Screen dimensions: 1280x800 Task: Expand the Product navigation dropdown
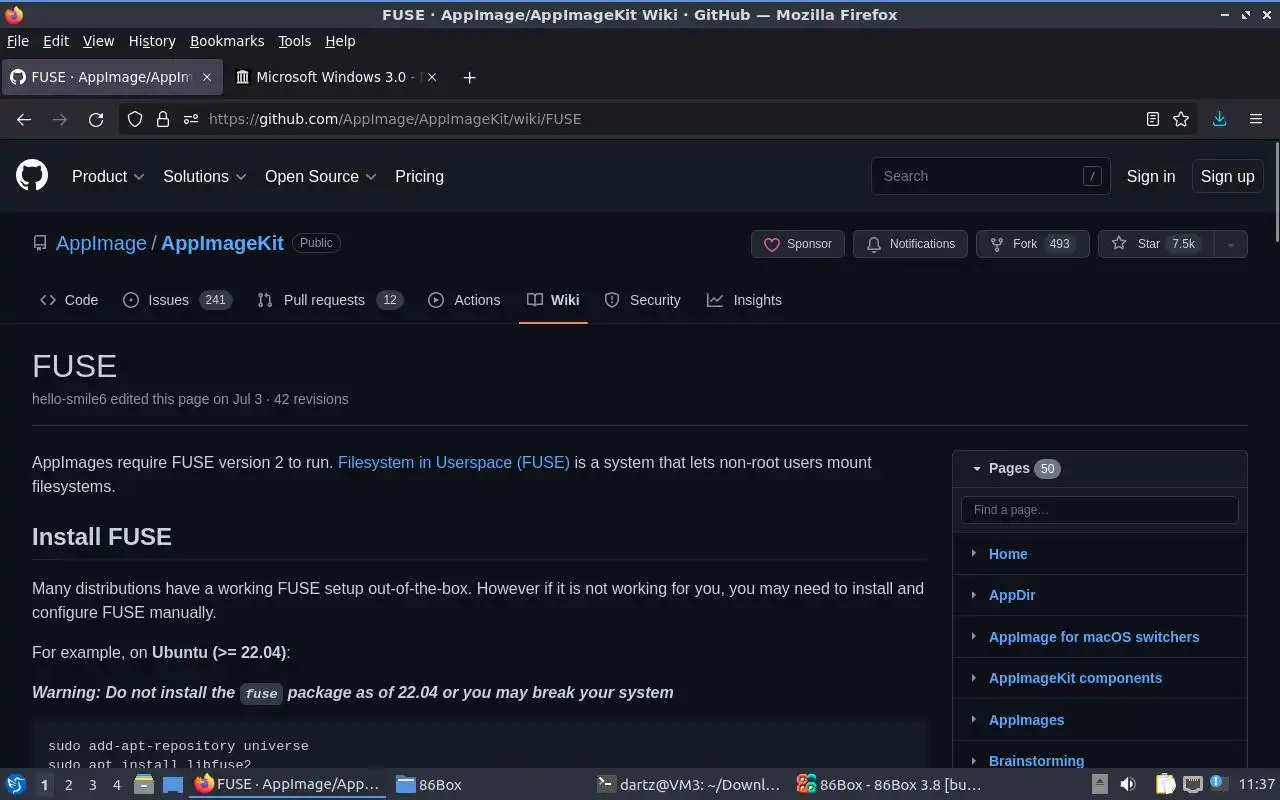[108, 176]
